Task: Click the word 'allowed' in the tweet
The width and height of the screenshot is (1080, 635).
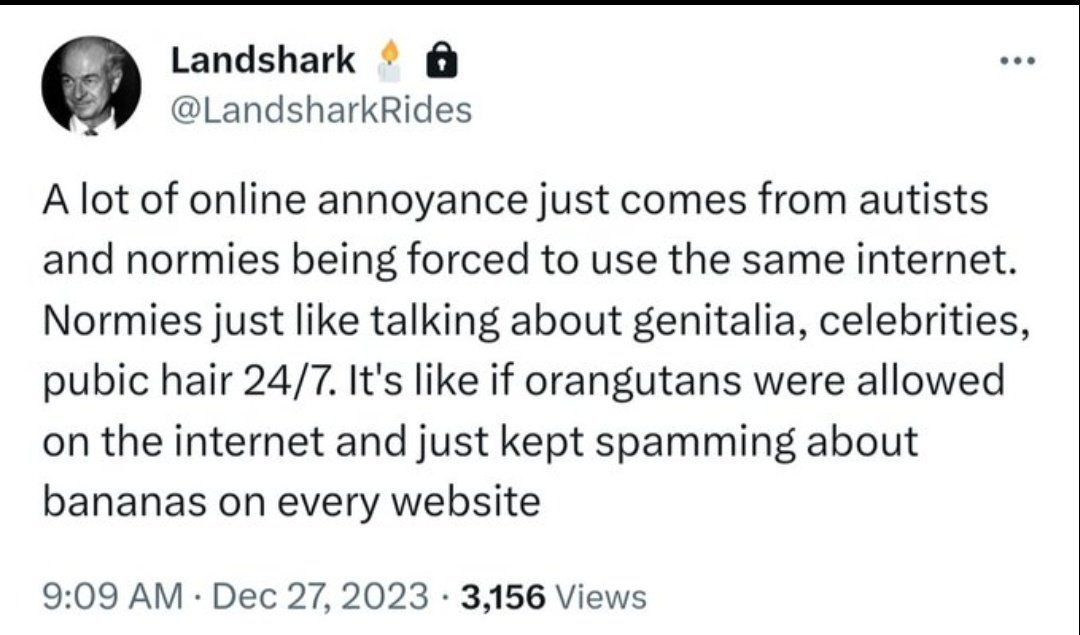Action: 926,381
